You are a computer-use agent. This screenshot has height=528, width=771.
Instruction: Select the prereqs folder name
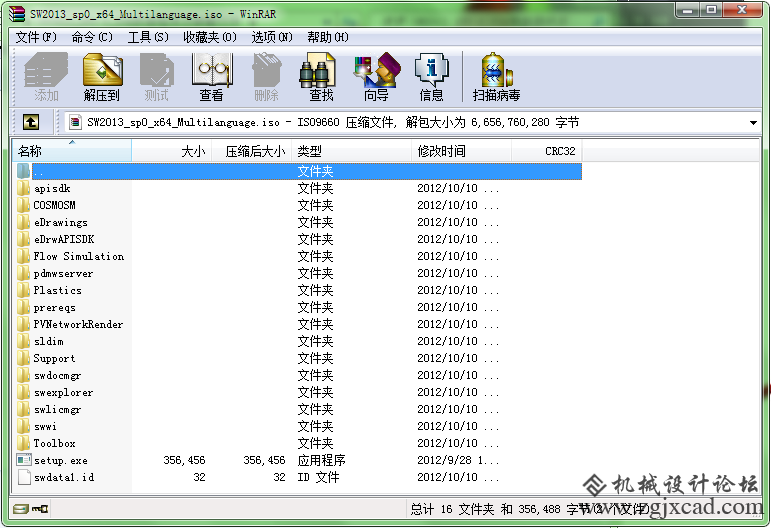[x=55, y=307]
